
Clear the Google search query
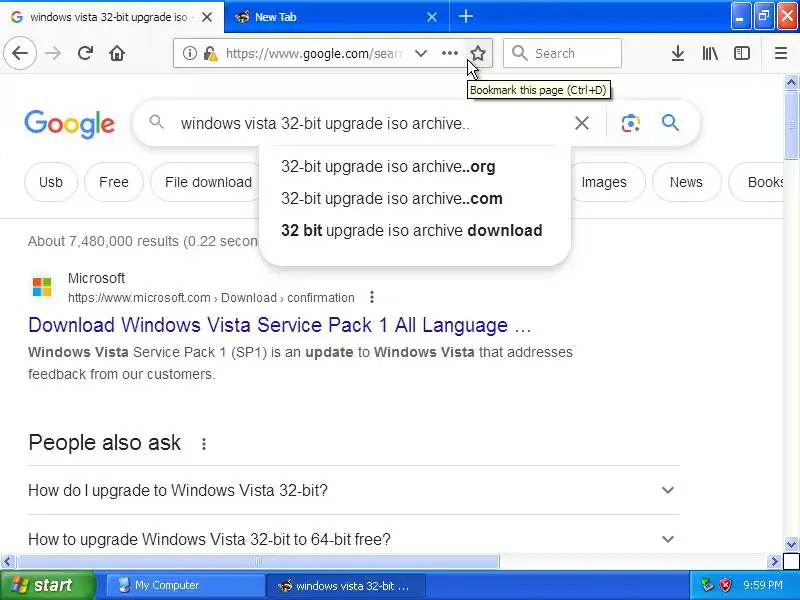582,123
